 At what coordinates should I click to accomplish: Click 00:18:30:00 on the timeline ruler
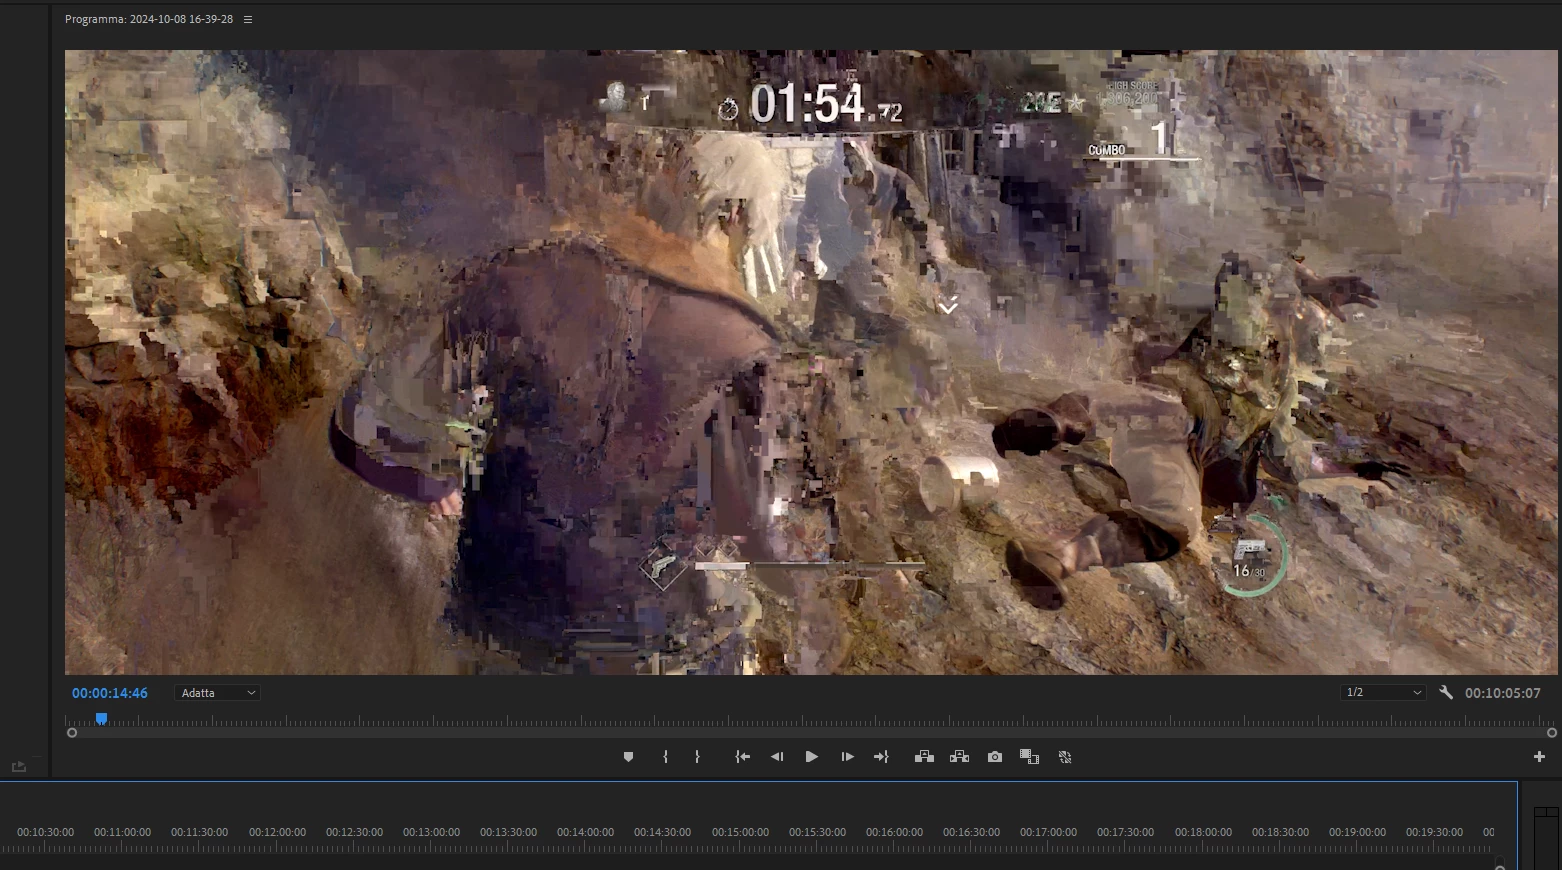coord(1280,832)
